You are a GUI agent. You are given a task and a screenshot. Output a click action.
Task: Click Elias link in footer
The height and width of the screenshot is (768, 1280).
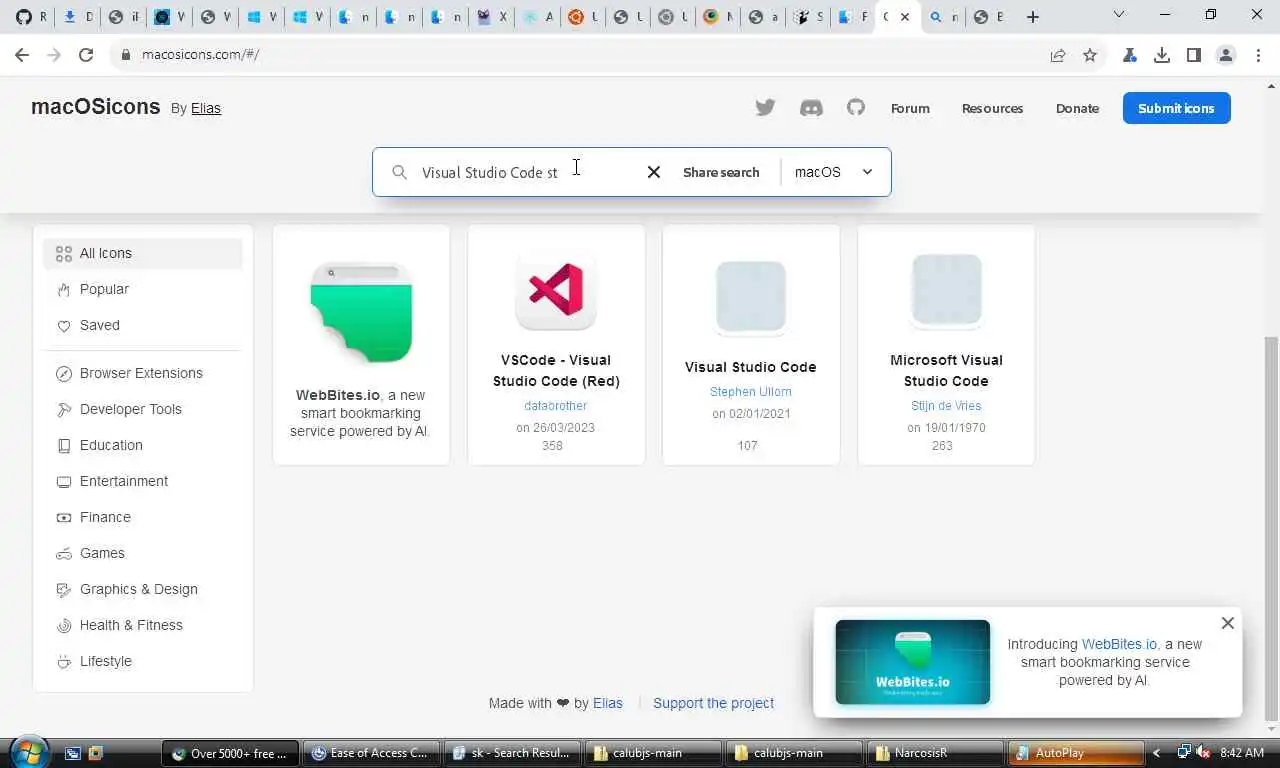pyautogui.click(x=608, y=703)
